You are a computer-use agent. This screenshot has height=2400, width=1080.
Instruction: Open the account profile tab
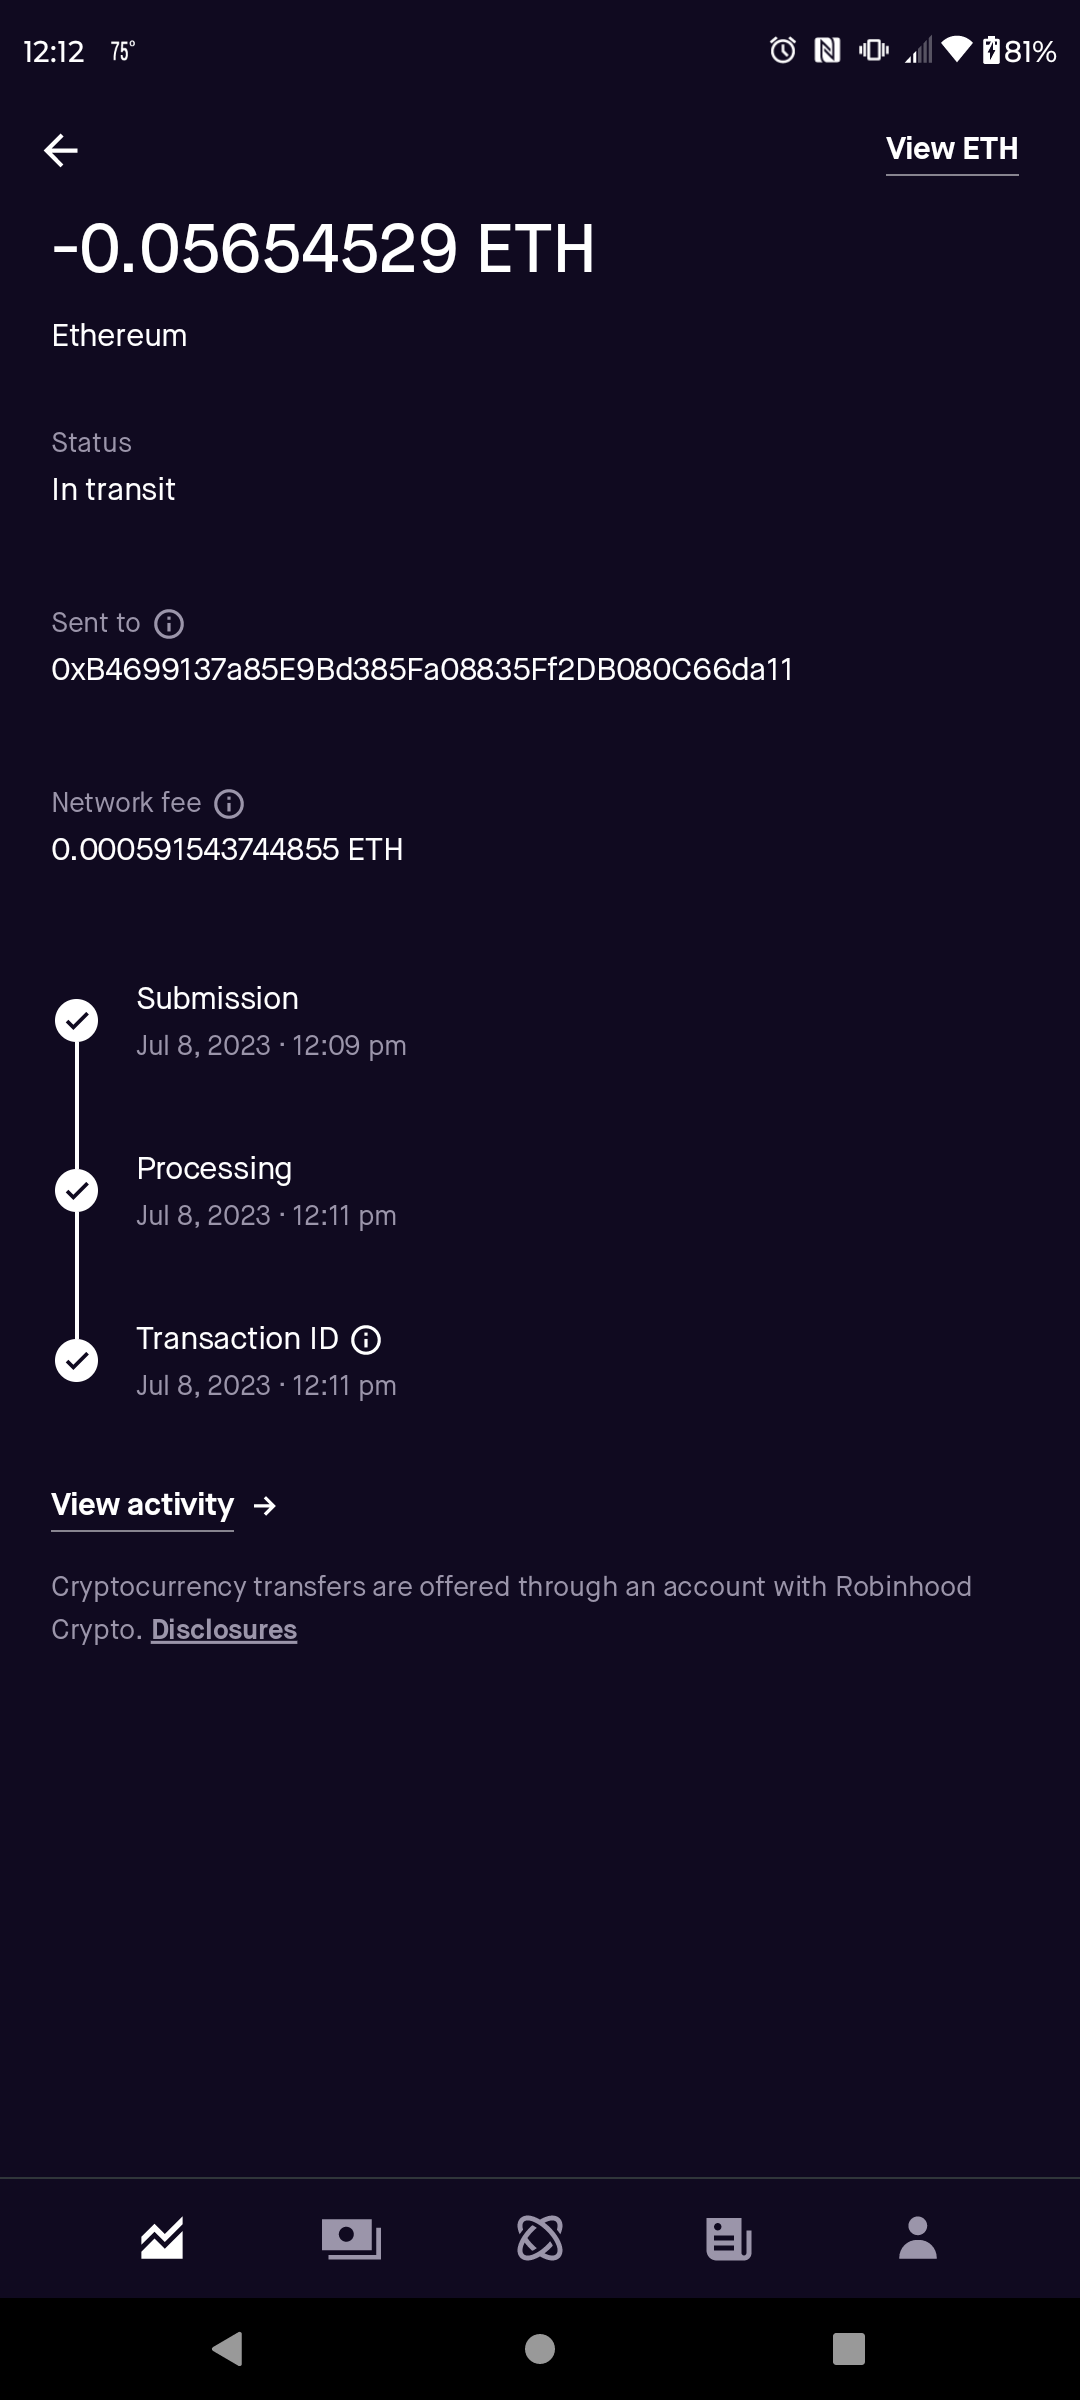click(917, 2238)
